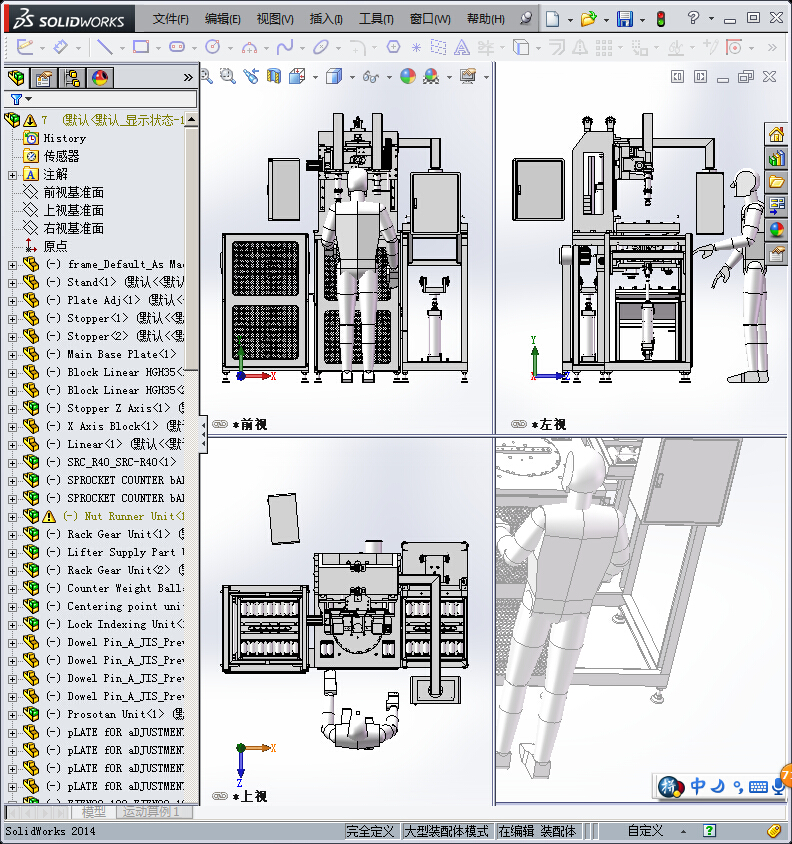Open the DisplayManager tab

(x=100, y=78)
